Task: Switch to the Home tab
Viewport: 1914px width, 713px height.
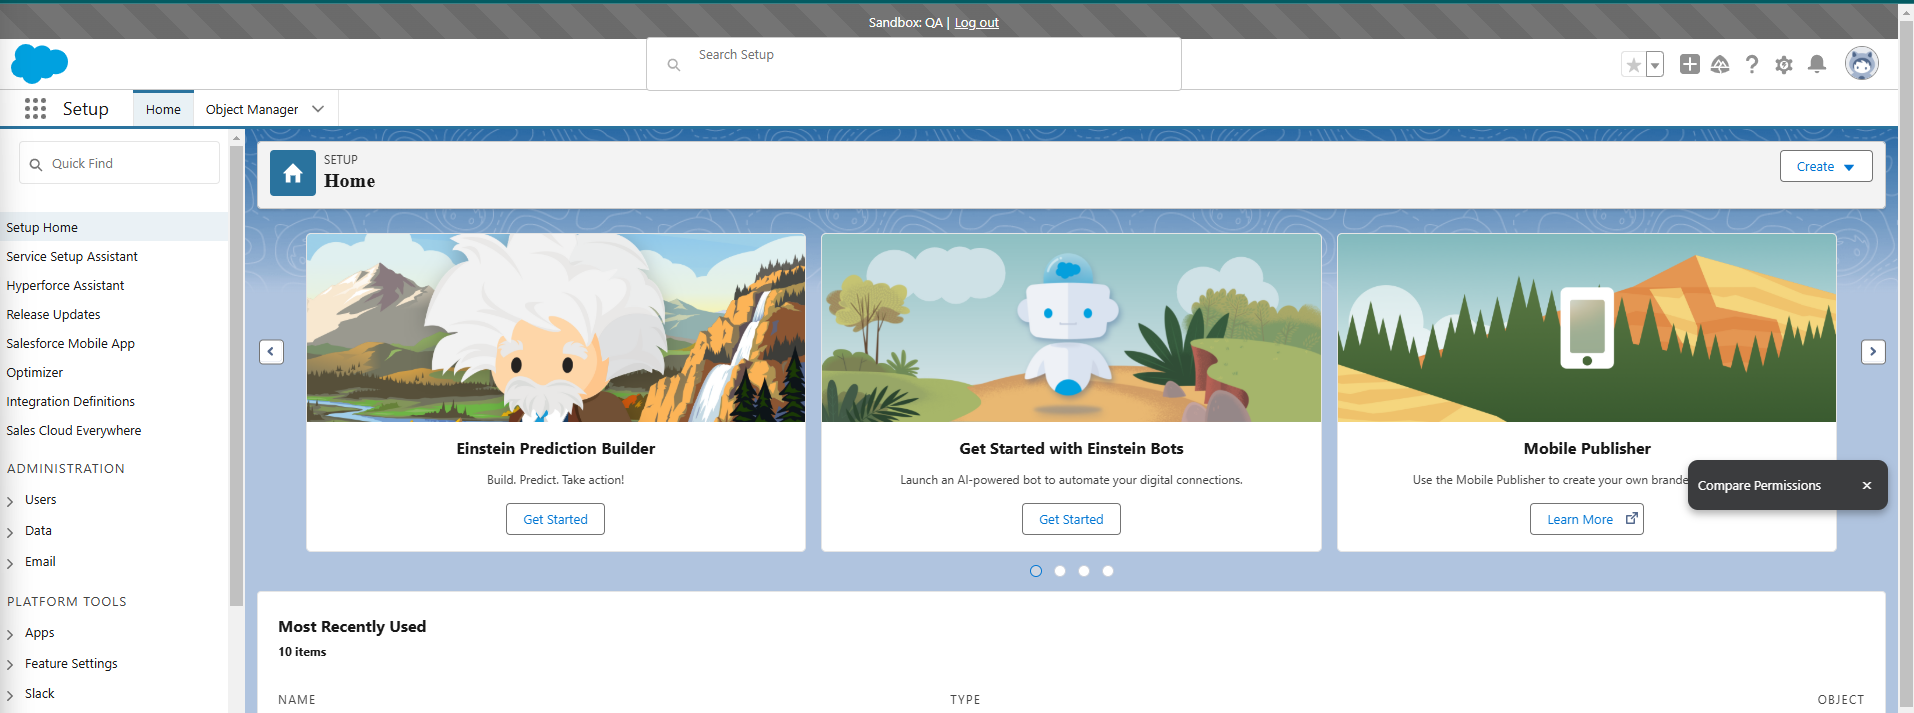Action: coord(163,109)
